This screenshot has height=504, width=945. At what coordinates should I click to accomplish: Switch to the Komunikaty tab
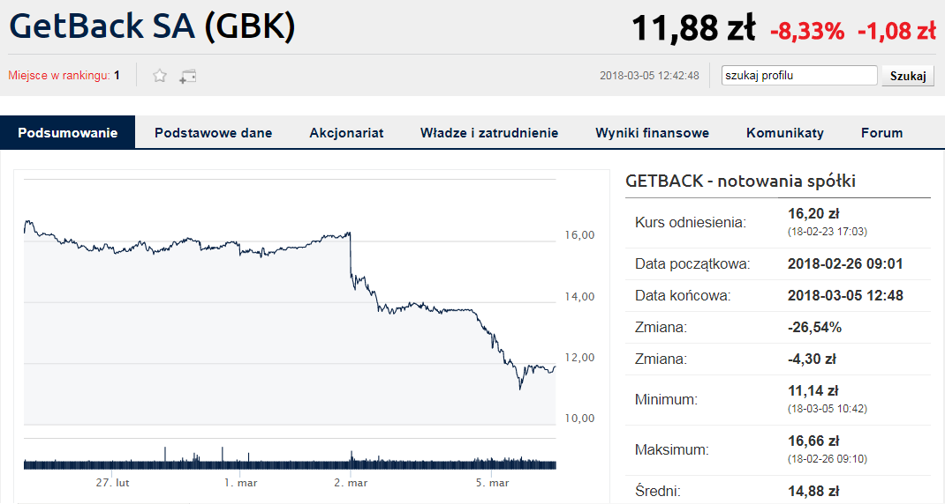click(785, 133)
